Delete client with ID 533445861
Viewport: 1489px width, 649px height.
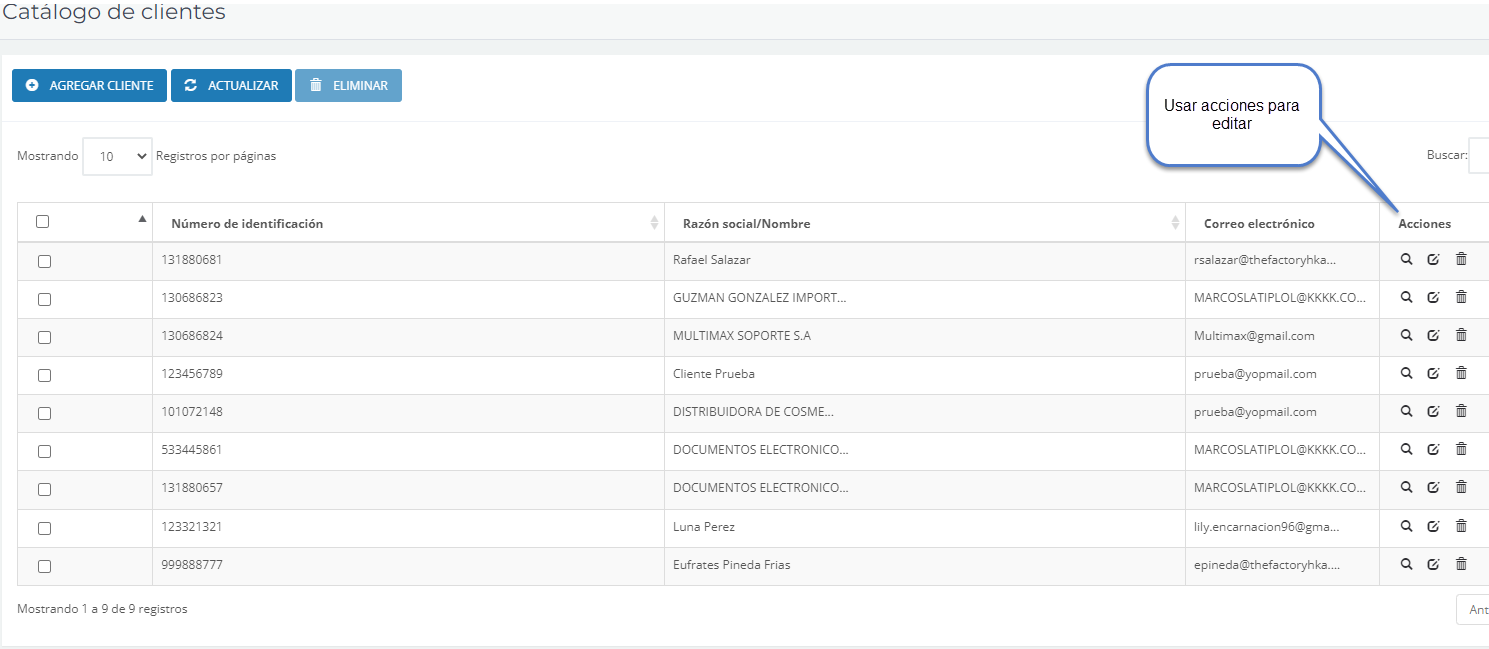tap(1461, 450)
